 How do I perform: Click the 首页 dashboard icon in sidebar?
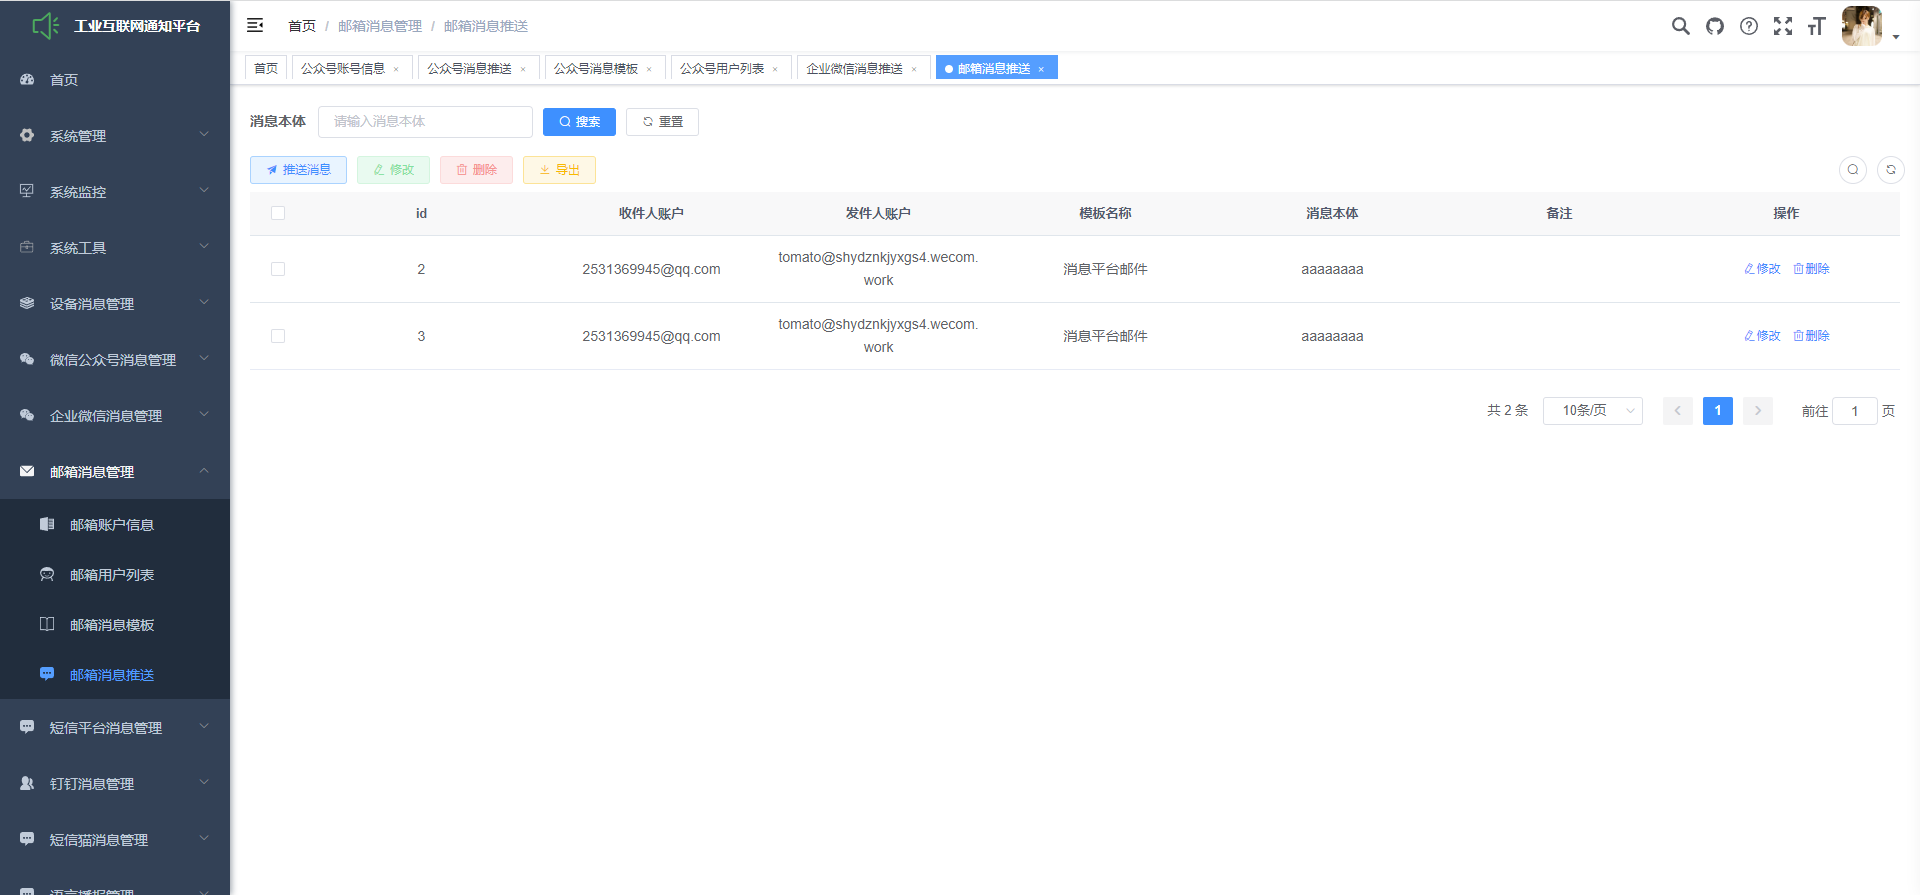pyautogui.click(x=27, y=79)
